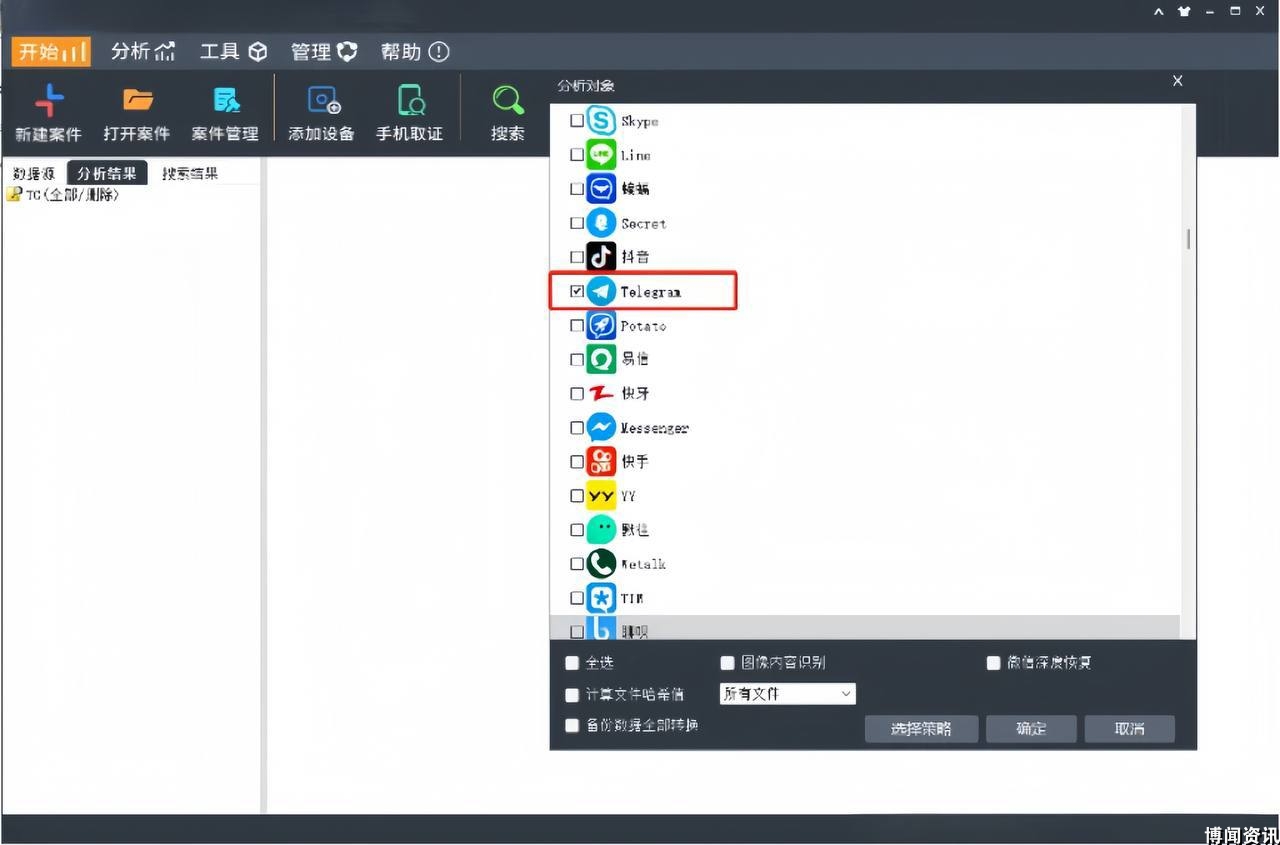
Task: Click the 蝙蝠 app icon
Action: 601,189
